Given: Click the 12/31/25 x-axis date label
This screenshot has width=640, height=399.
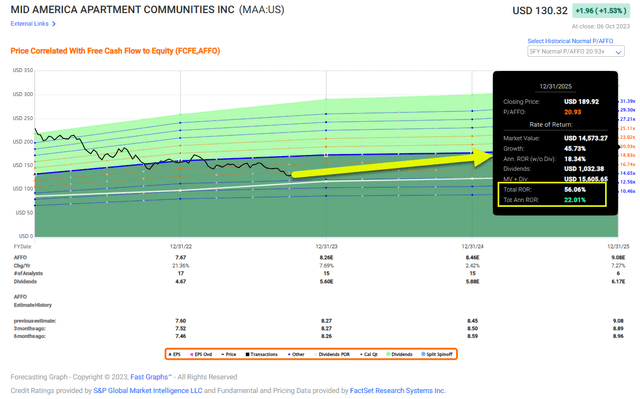Looking at the screenshot, I should [618, 246].
